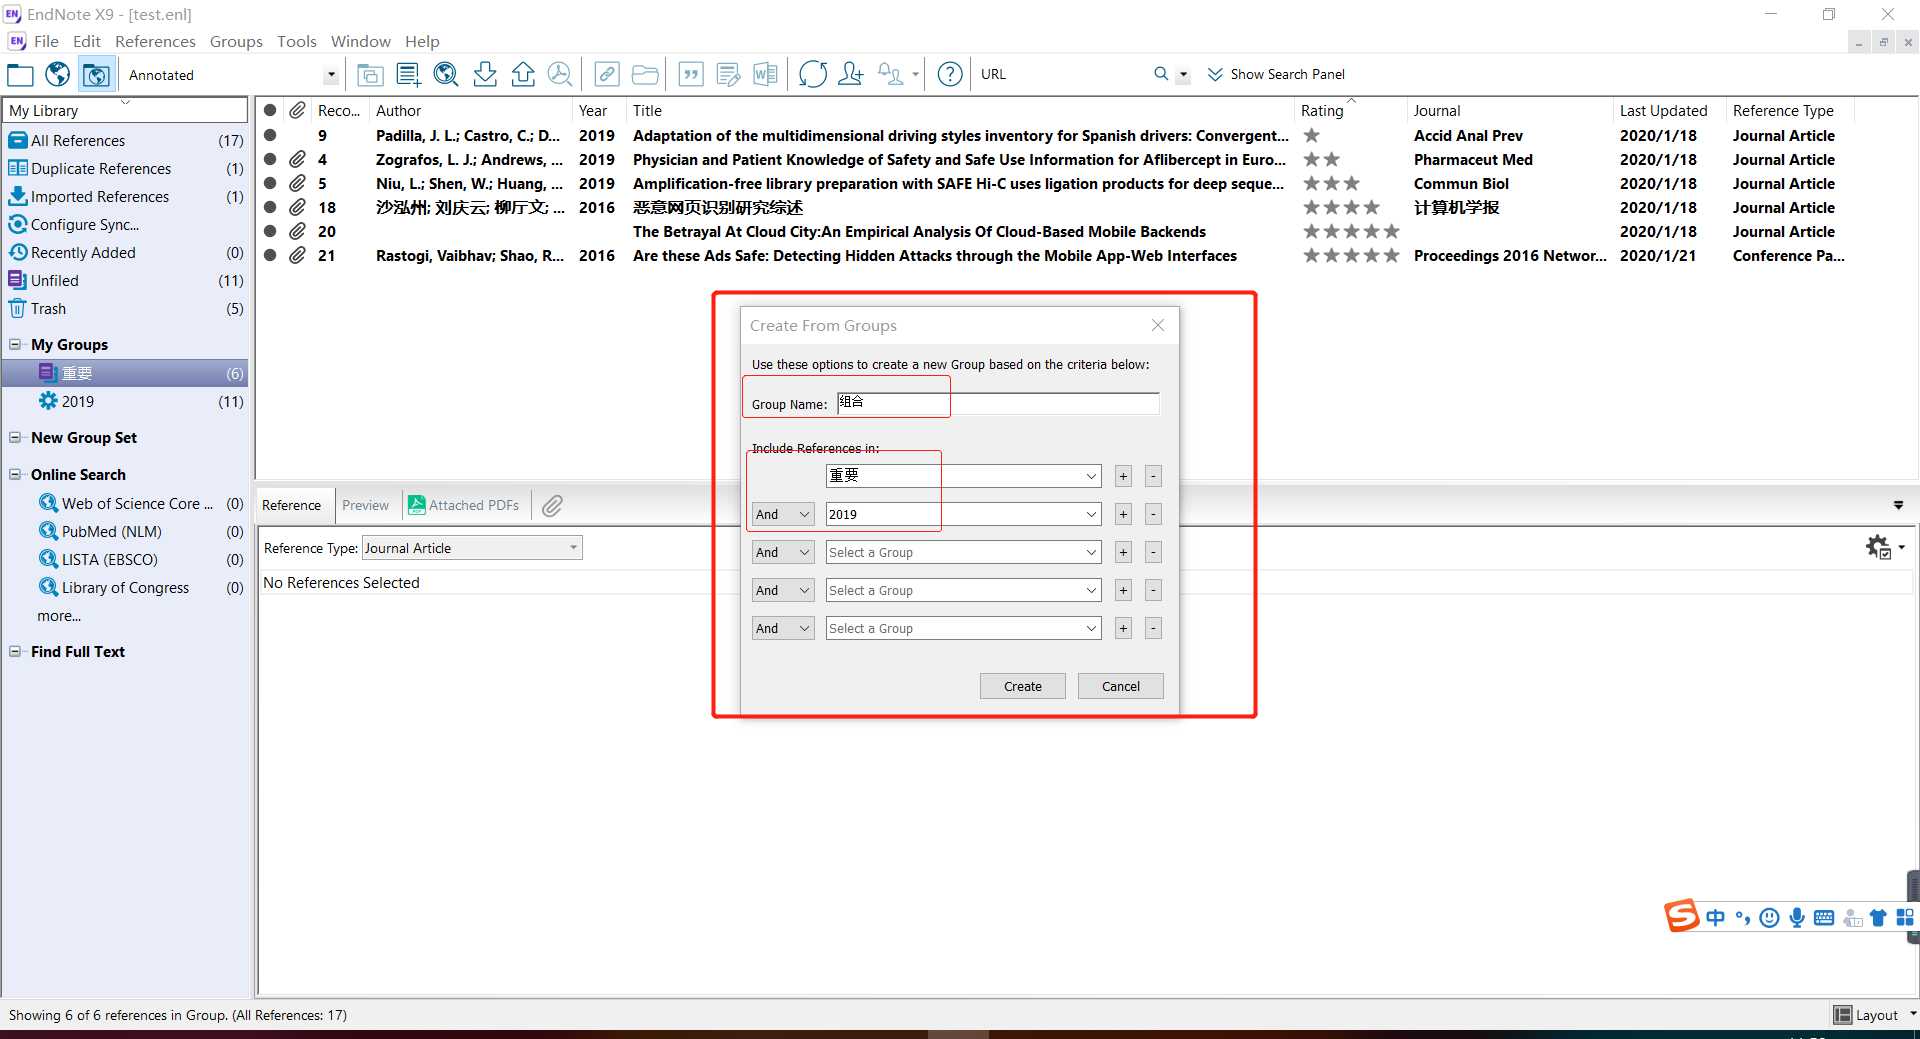Collapse the Find Full Text group set
The height and width of the screenshot is (1039, 1920).
[15, 652]
